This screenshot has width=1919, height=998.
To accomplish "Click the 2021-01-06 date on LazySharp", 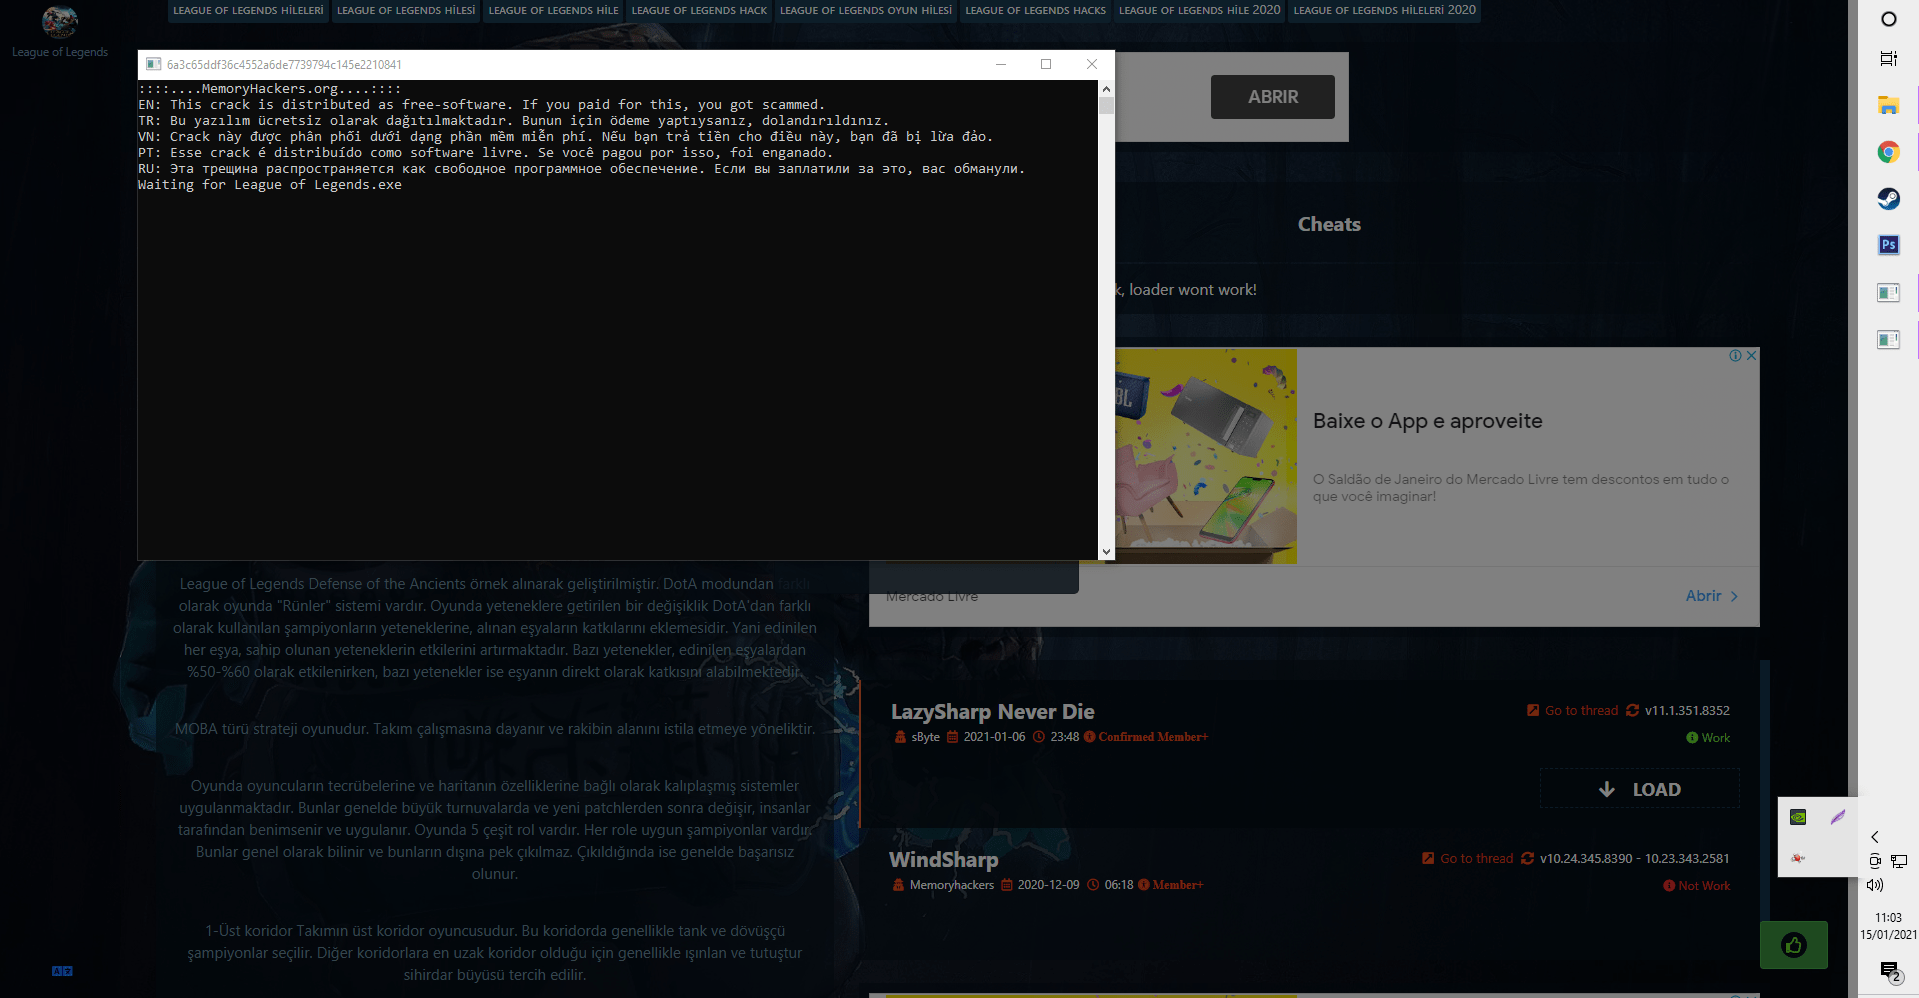I will [994, 737].
